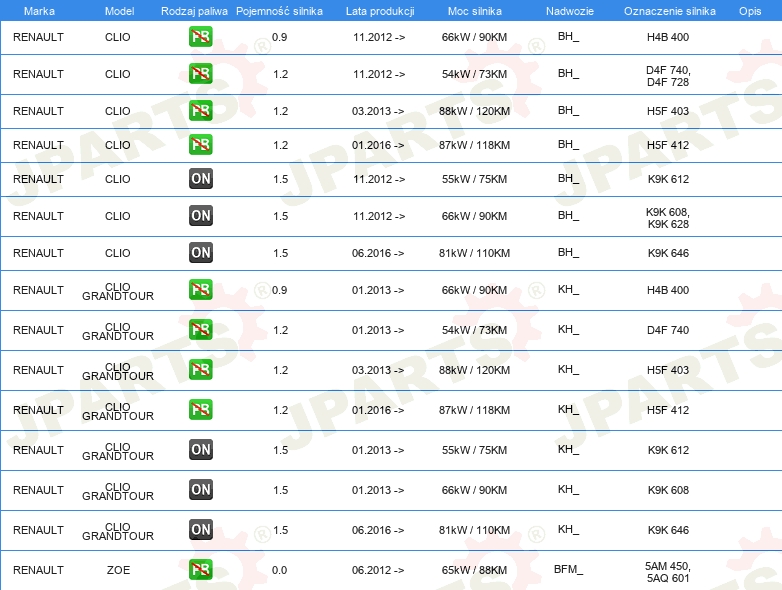Click petrol icon in Clio BH_ H5F 412 row
Screen dimensions: 782x590
pyautogui.click(x=200, y=144)
